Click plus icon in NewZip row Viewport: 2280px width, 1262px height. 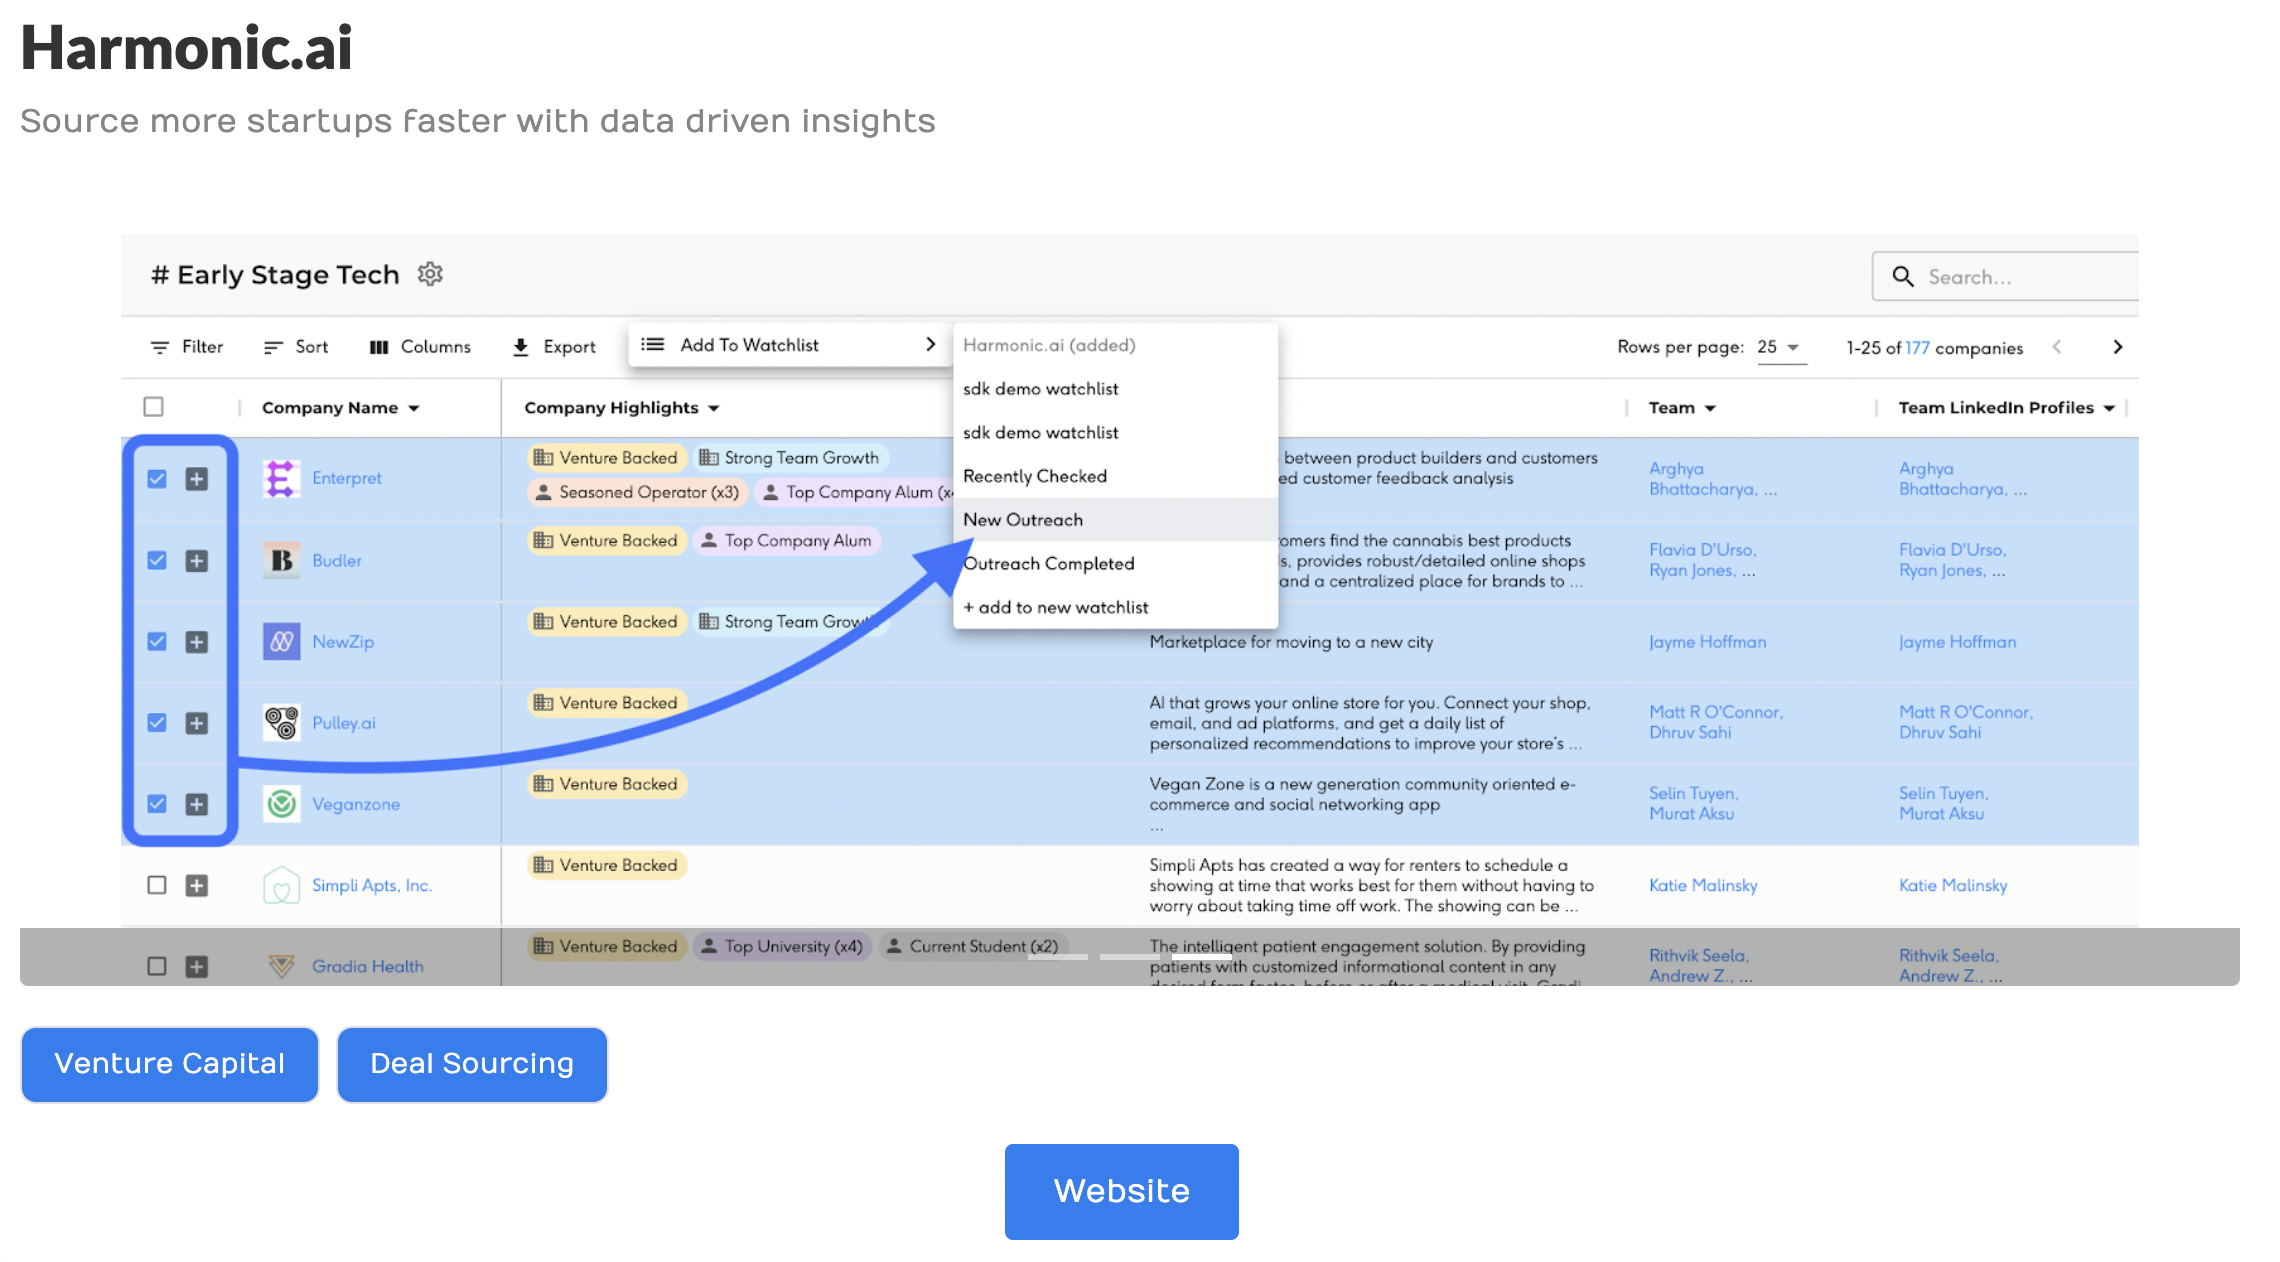pyautogui.click(x=197, y=642)
